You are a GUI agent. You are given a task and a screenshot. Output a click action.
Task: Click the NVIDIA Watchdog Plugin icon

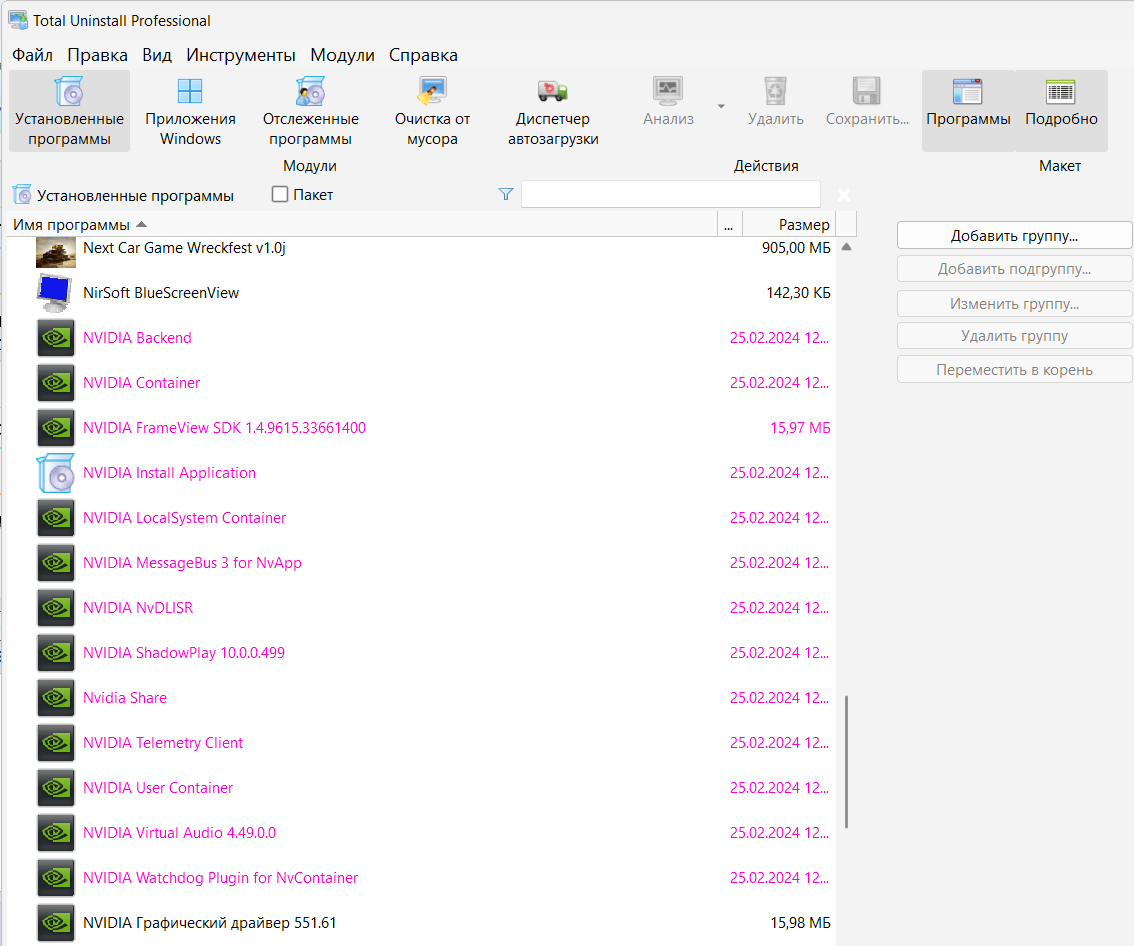coord(56,877)
